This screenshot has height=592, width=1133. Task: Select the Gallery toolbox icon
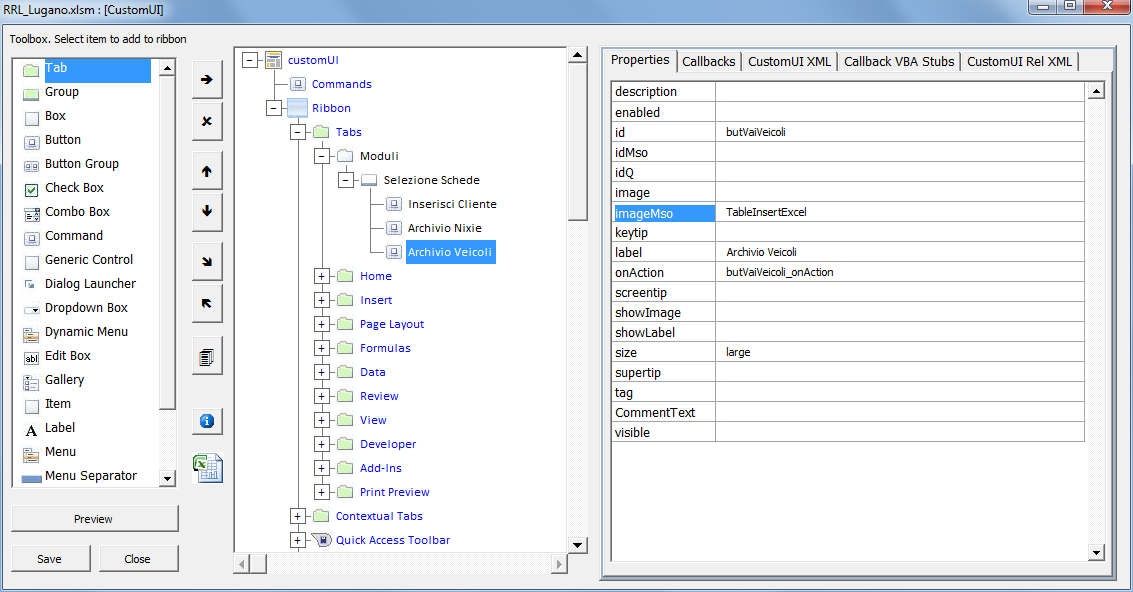pos(31,382)
